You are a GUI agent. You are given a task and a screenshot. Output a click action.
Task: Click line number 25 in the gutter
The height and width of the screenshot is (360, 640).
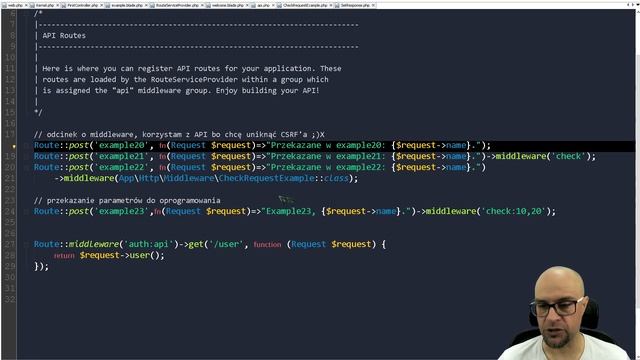[10, 222]
